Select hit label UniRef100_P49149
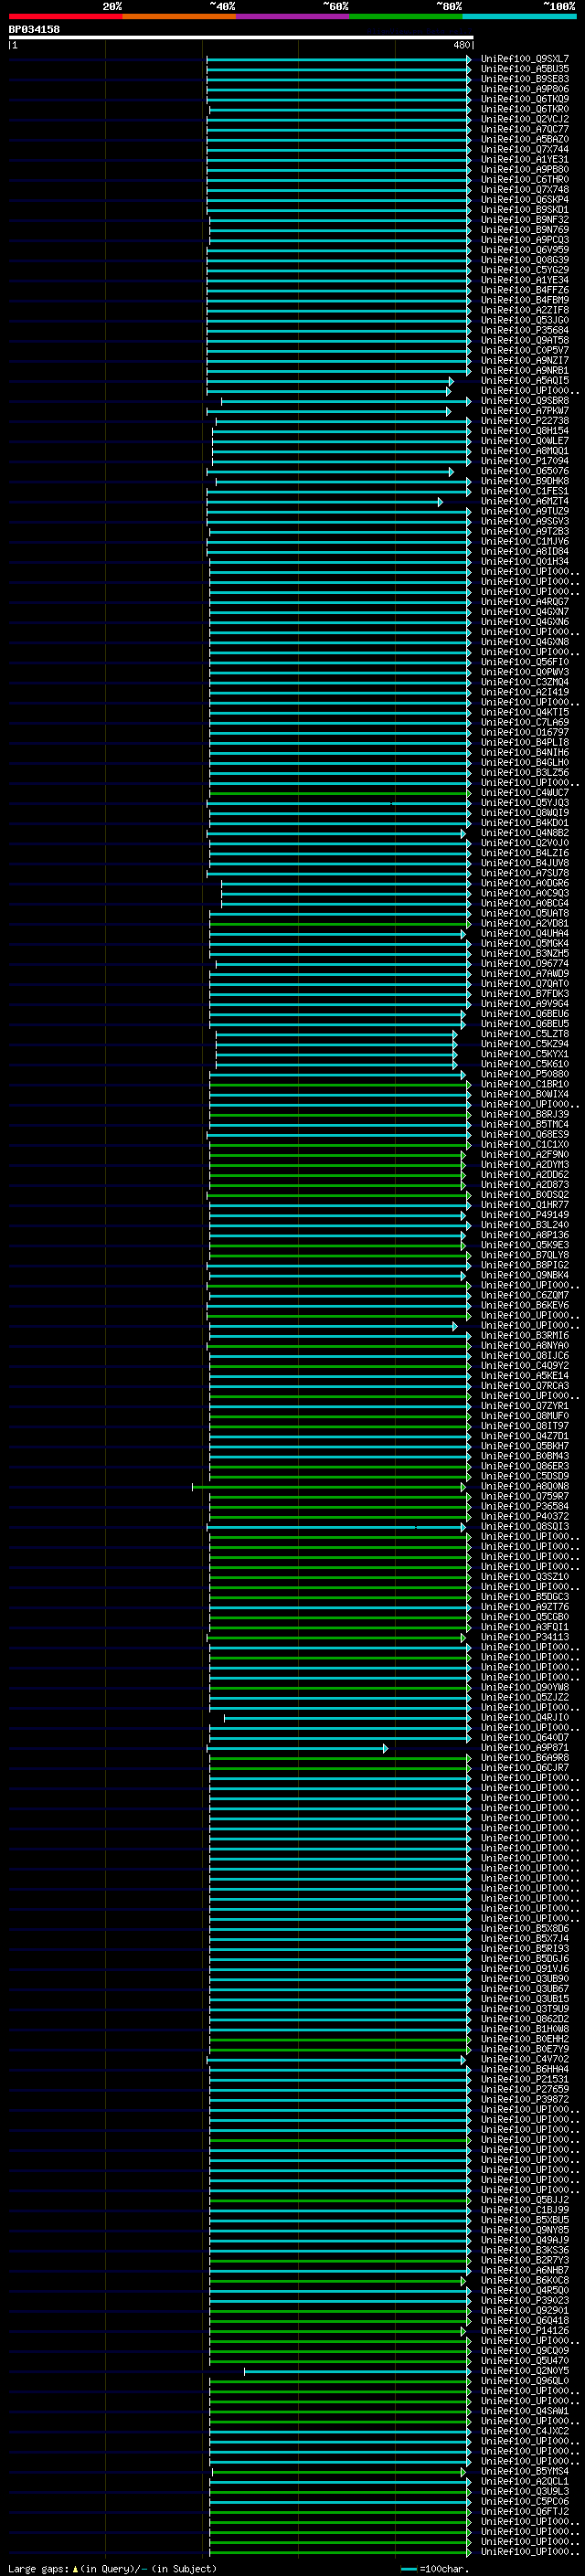 525,1215
